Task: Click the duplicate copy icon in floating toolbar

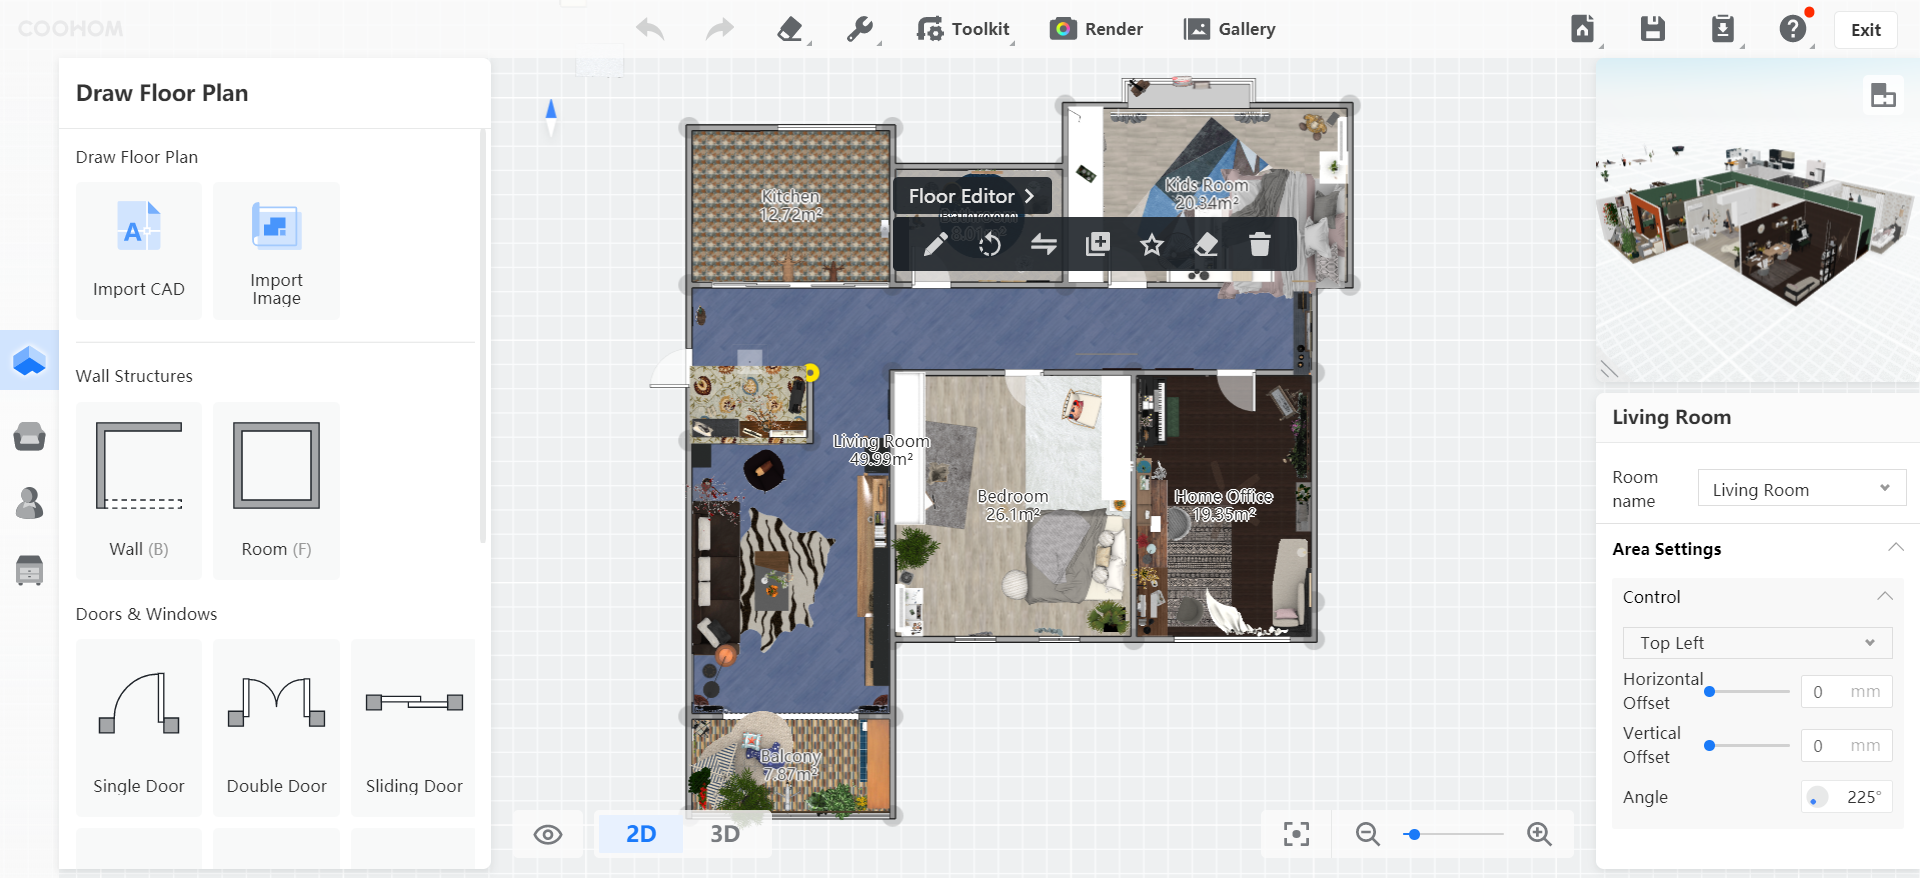Action: coord(1097,244)
